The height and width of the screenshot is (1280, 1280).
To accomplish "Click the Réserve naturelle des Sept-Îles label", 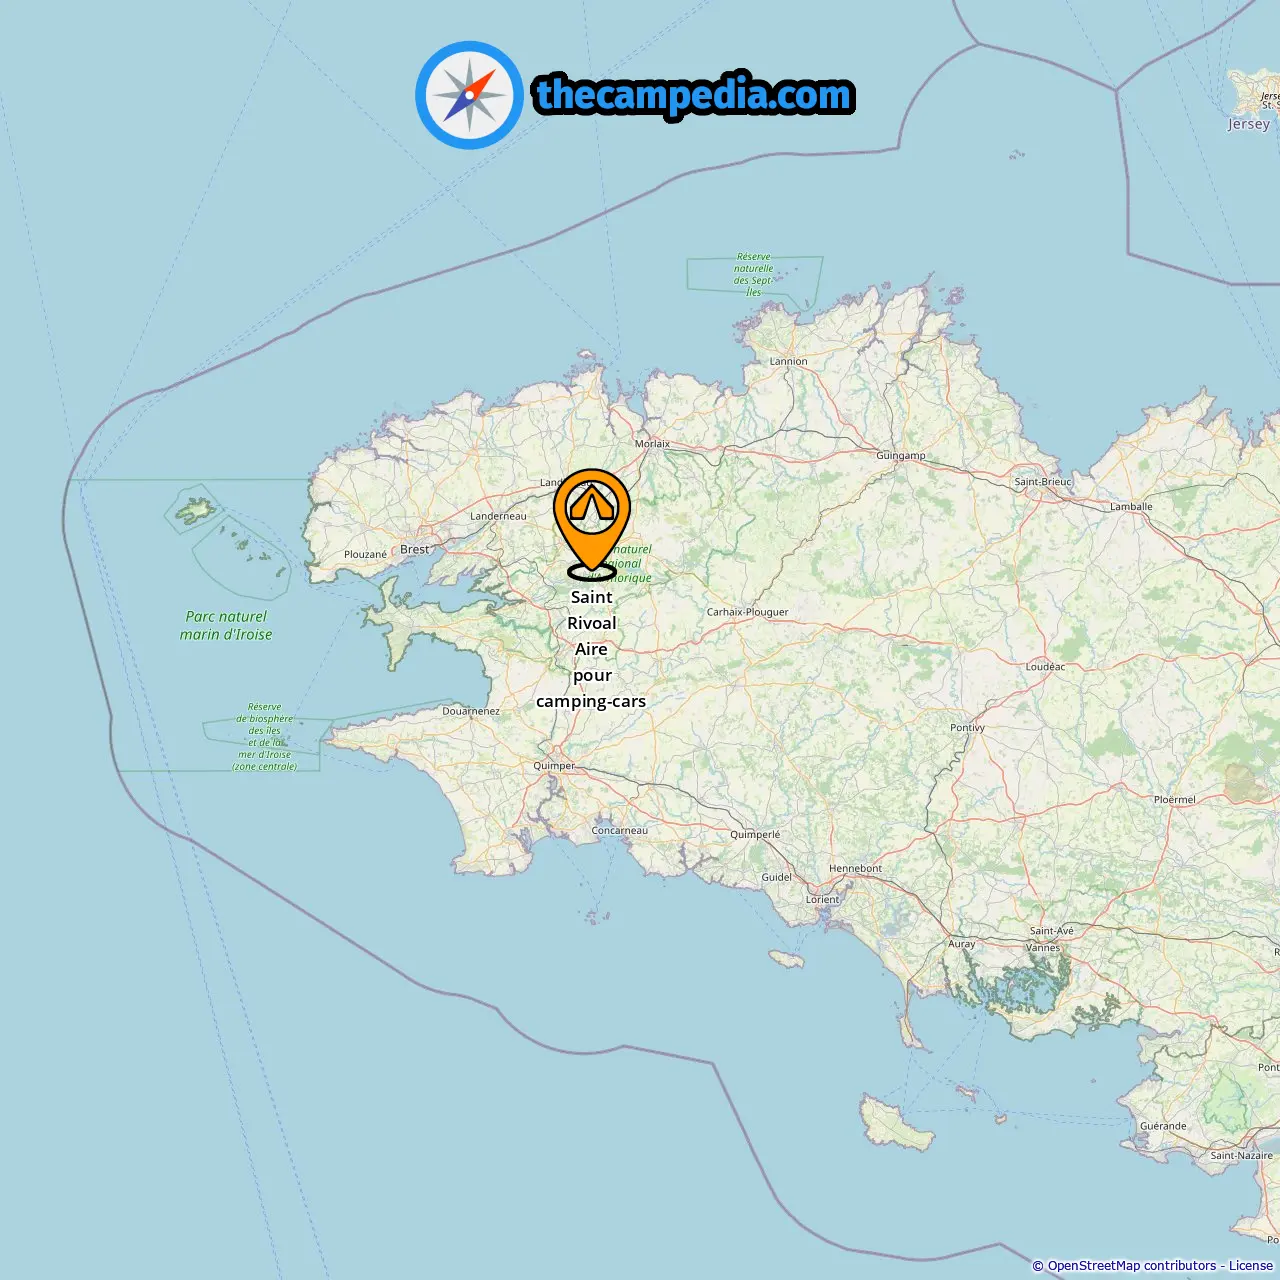I will pyautogui.click(x=753, y=274).
